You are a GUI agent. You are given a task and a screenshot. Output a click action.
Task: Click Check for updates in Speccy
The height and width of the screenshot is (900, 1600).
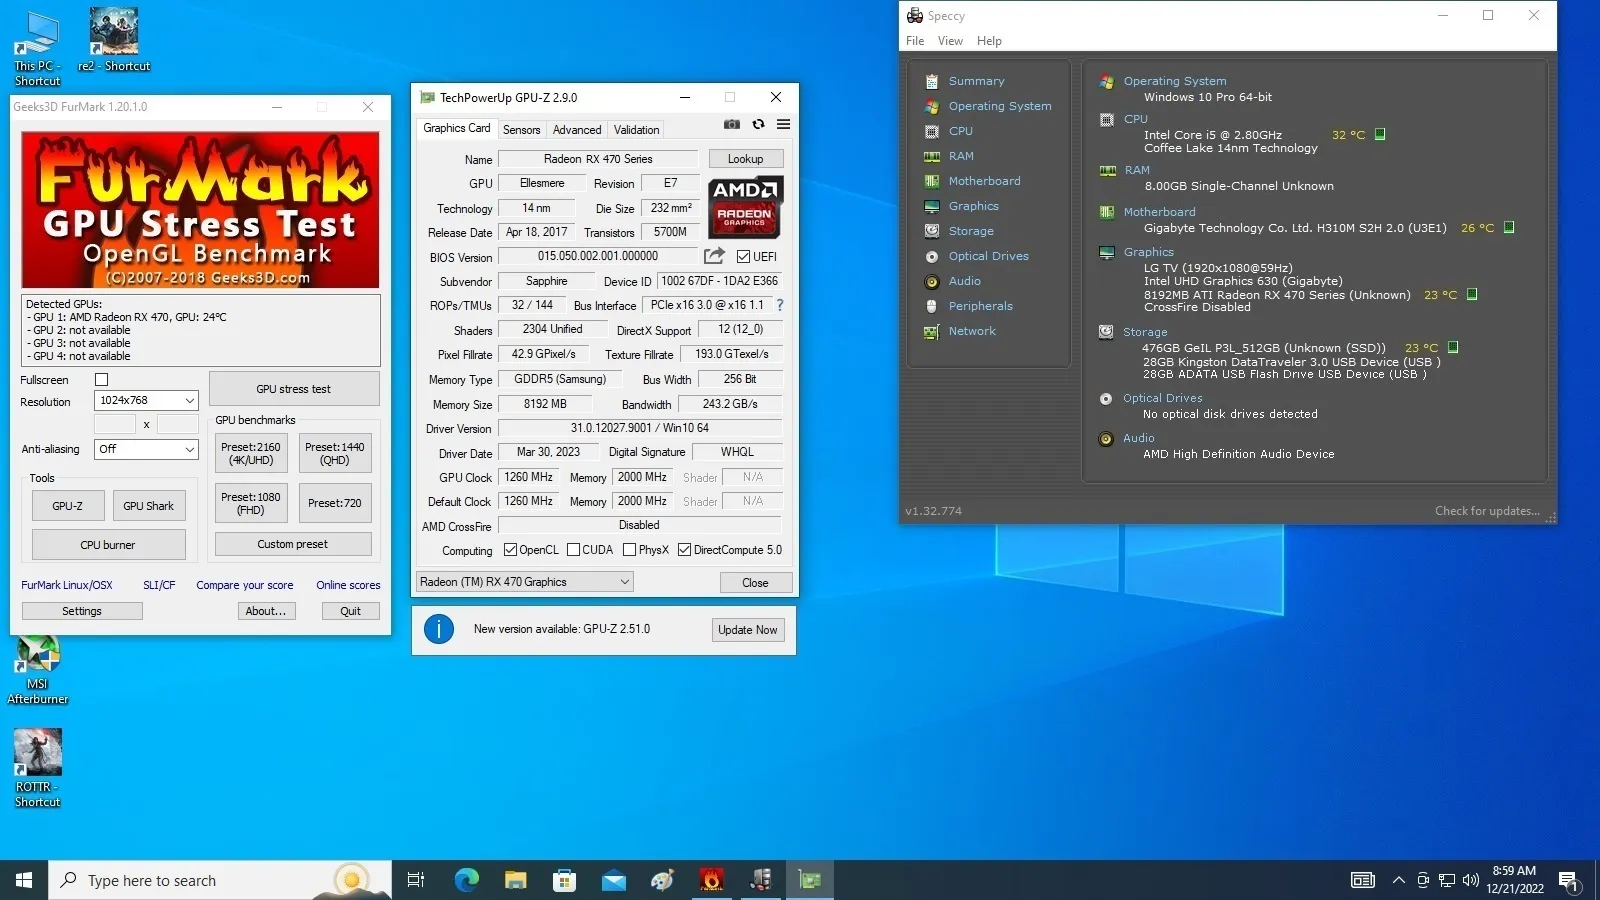point(1487,511)
